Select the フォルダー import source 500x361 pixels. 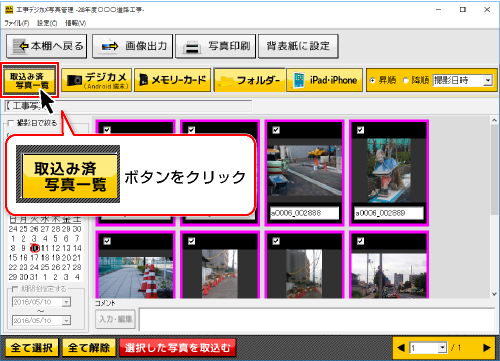249,80
